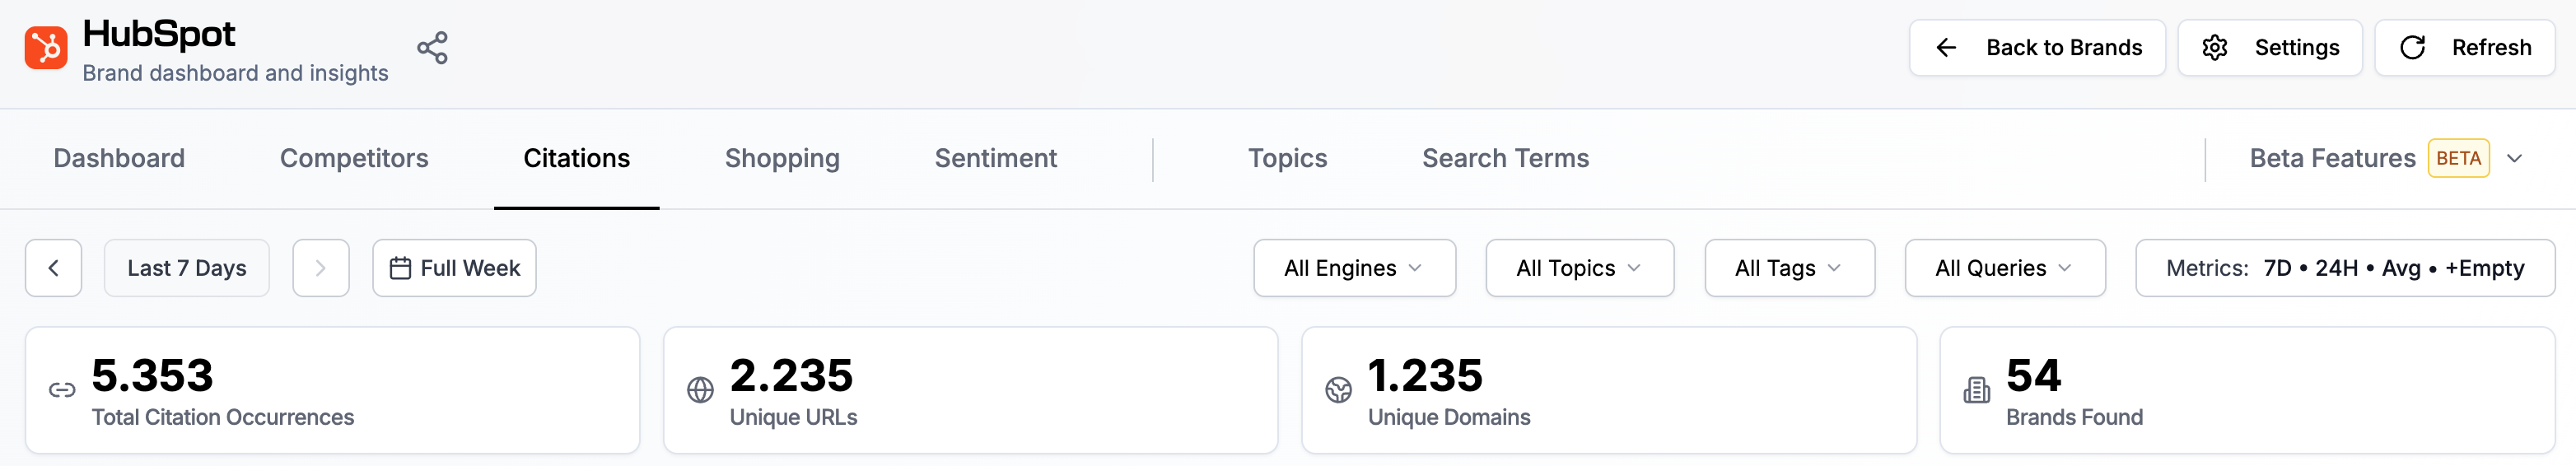The height and width of the screenshot is (466, 2576).
Task: Go back with the Back to Brands button
Action: click(x=2037, y=48)
